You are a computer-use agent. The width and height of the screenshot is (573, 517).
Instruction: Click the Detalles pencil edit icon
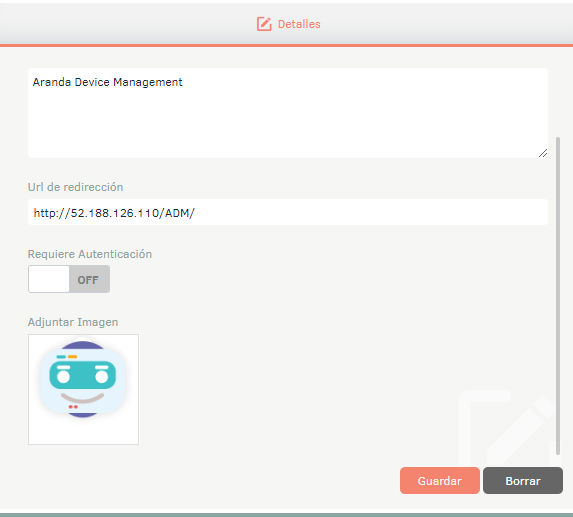click(x=264, y=24)
